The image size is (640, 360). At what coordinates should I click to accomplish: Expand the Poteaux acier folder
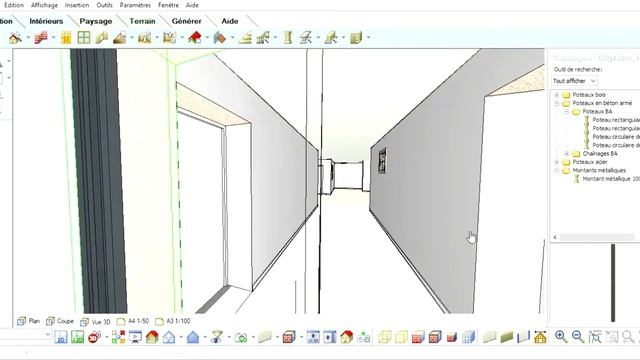coord(557,162)
